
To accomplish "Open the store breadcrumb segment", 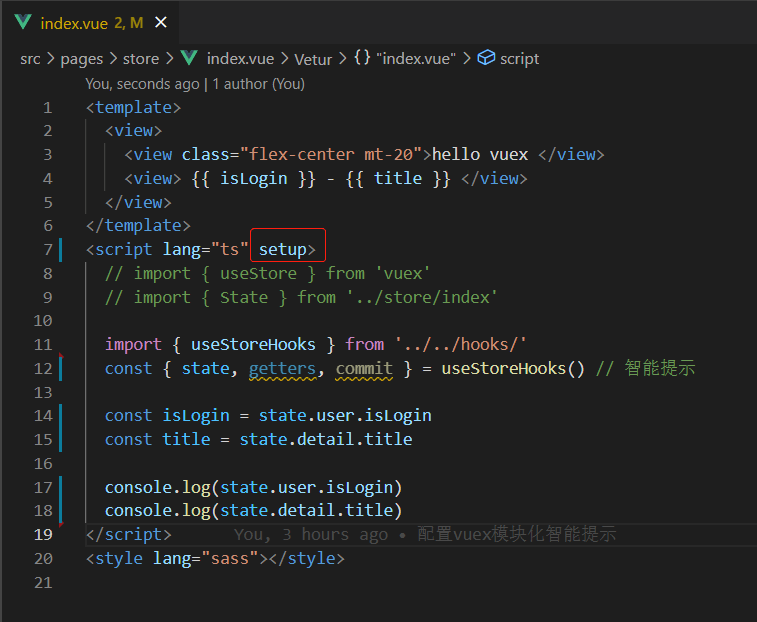I will click(140, 59).
